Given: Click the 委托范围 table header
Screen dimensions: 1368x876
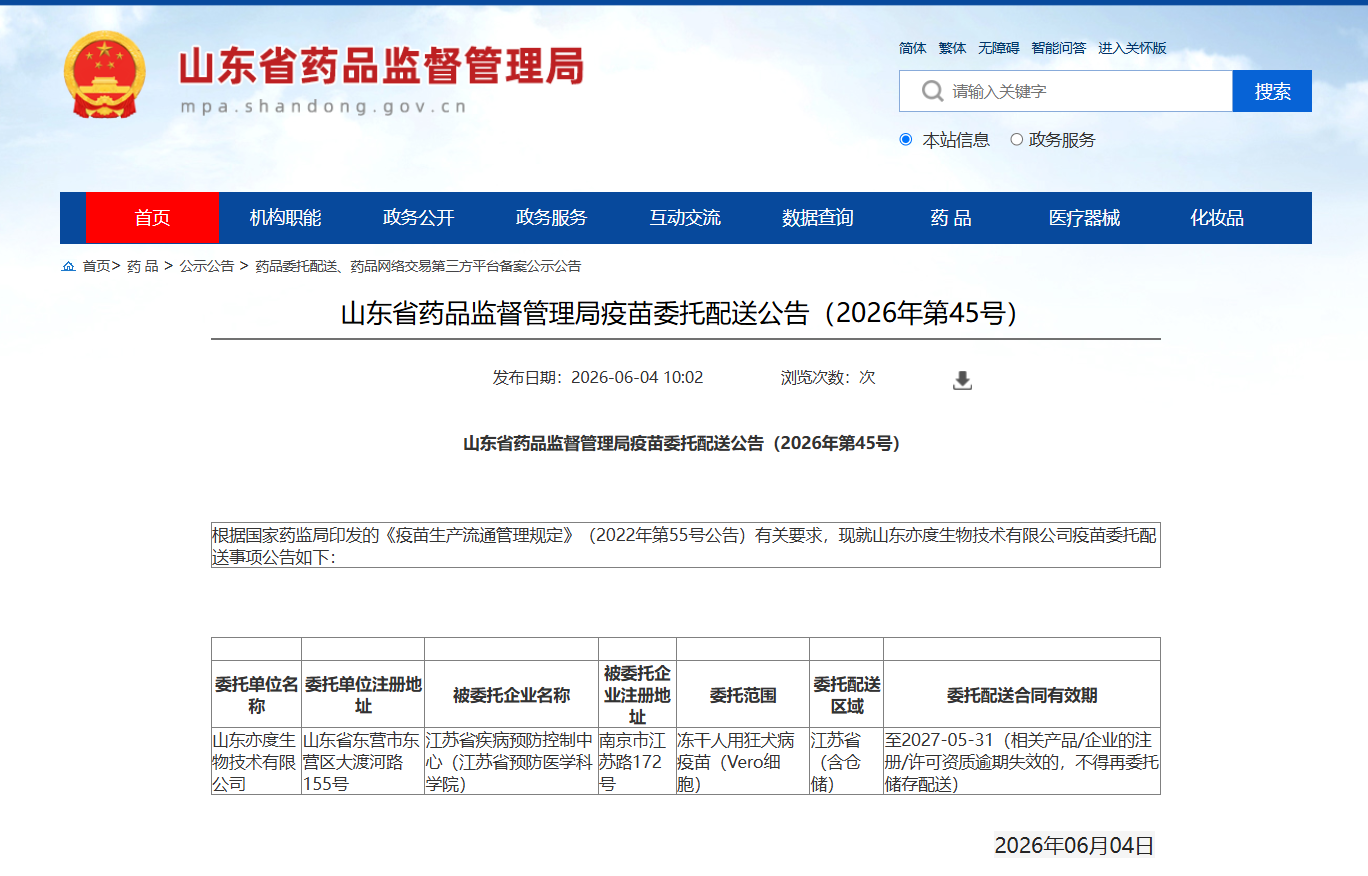Looking at the screenshot, I should click(743, 695).
